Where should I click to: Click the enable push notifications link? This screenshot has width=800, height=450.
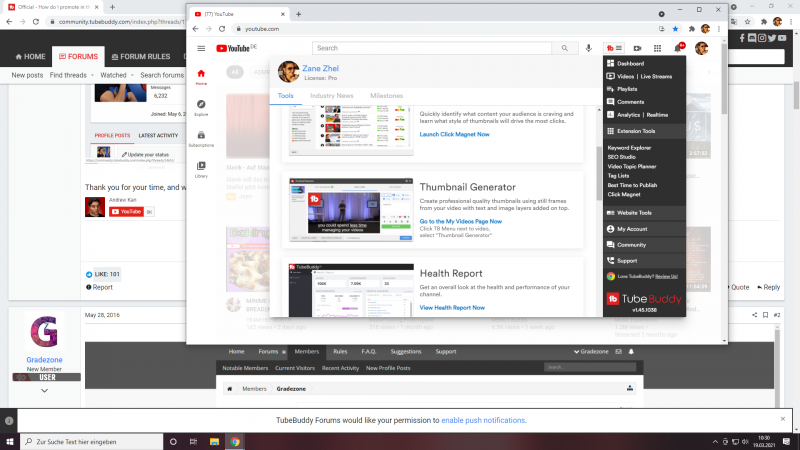click(x=484, y=420)
